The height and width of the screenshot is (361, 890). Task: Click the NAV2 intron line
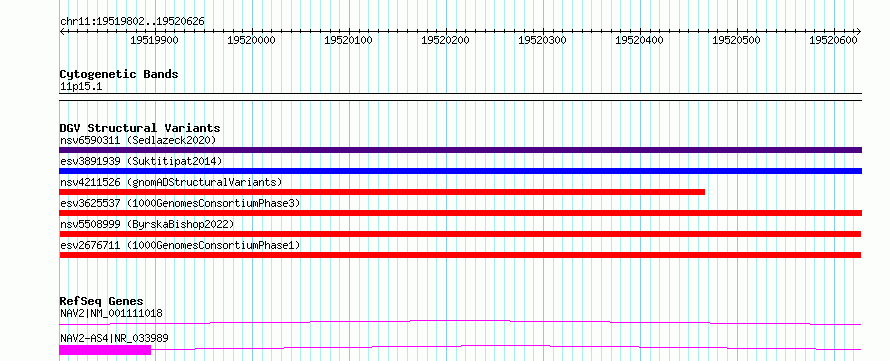click(x=460, y=322)
